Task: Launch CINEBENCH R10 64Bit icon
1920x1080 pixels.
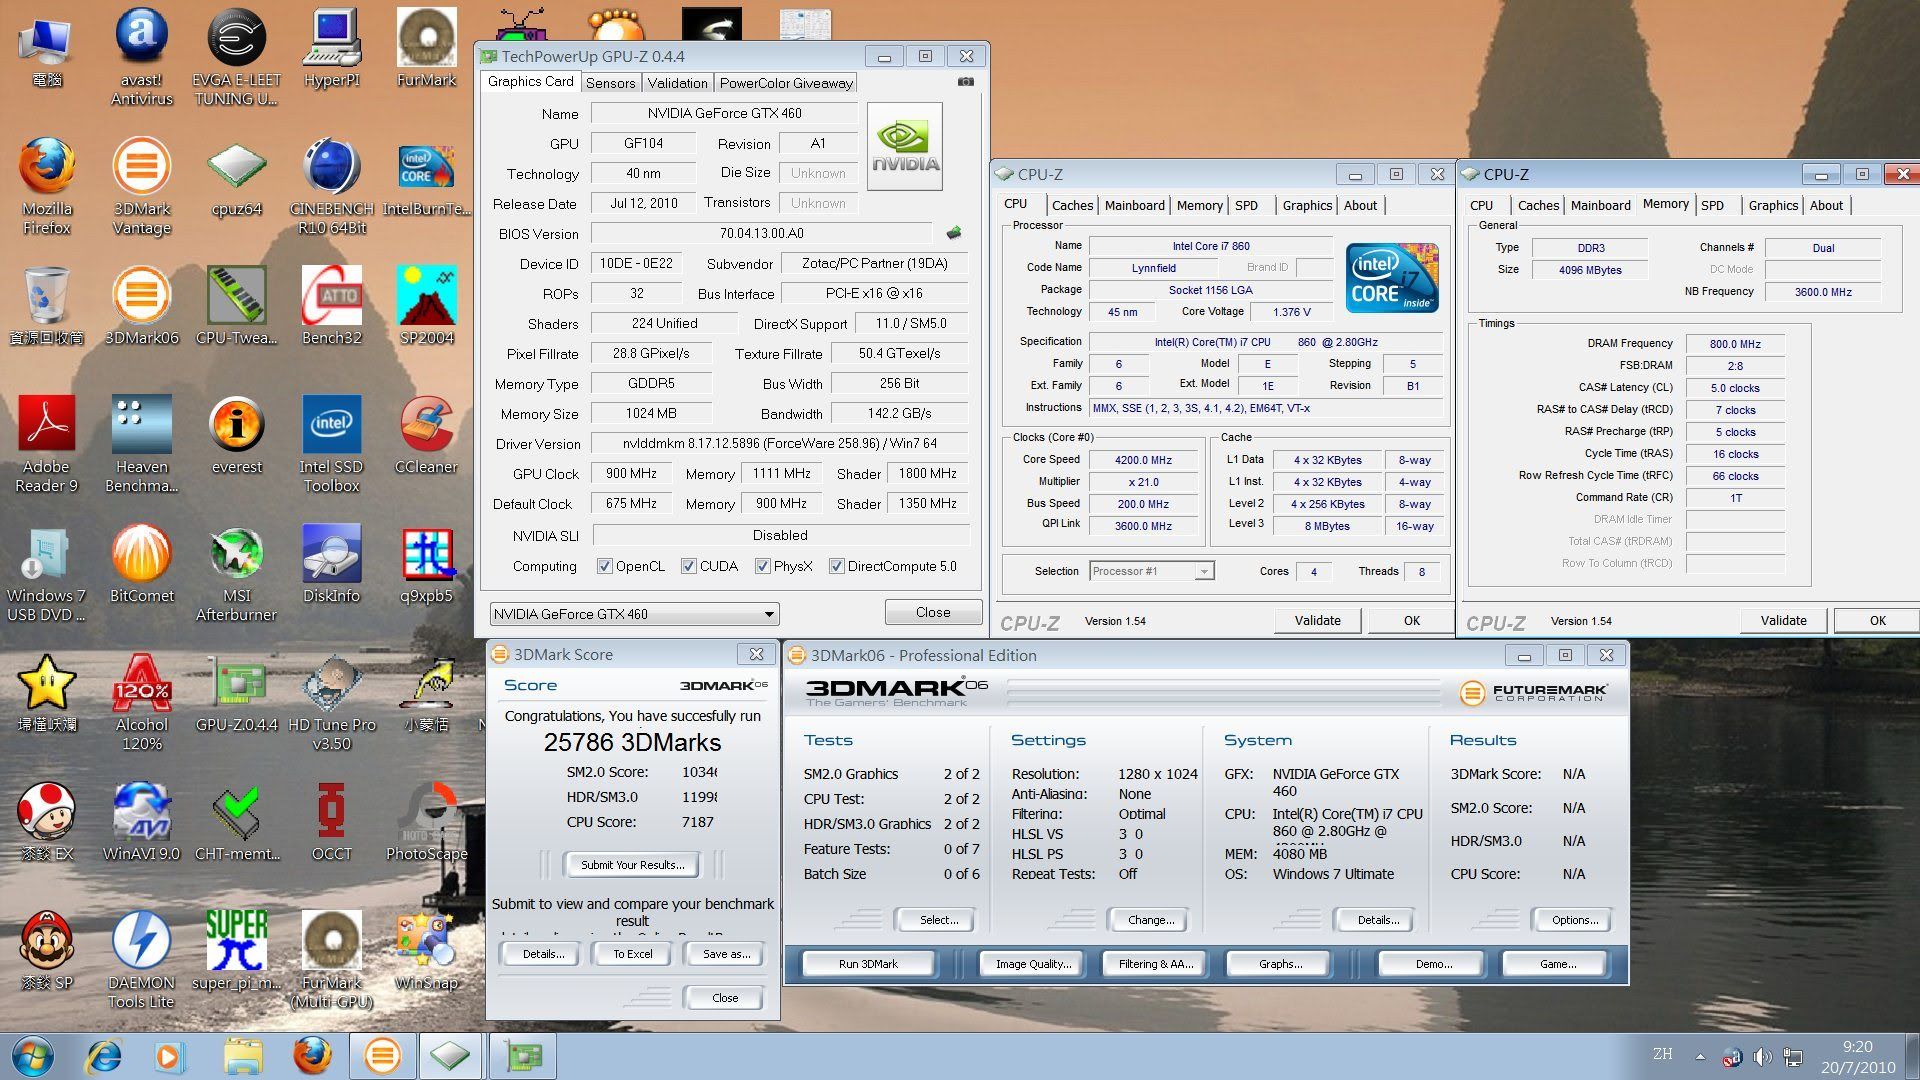Action: coord(331,186)
